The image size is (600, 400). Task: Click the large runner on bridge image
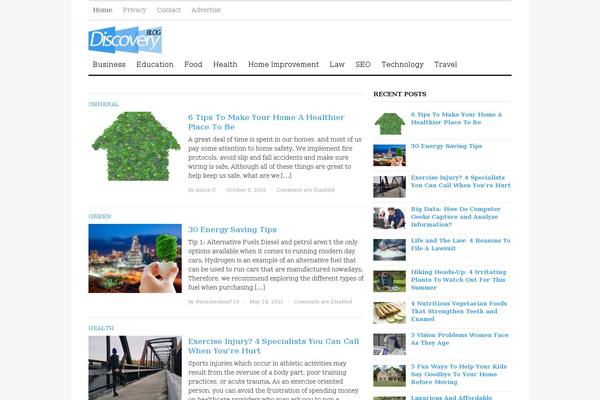pos(135,368)
